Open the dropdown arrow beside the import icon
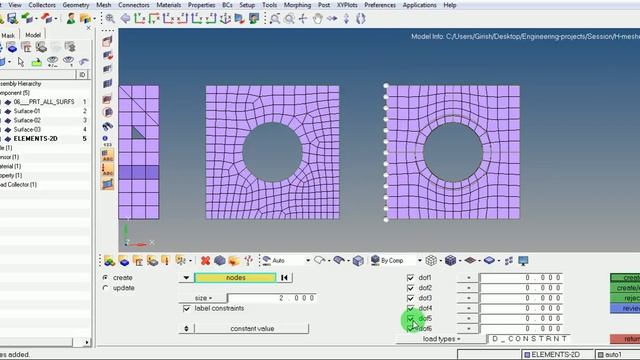Screen dimensions: 640x360 [36, 18]
